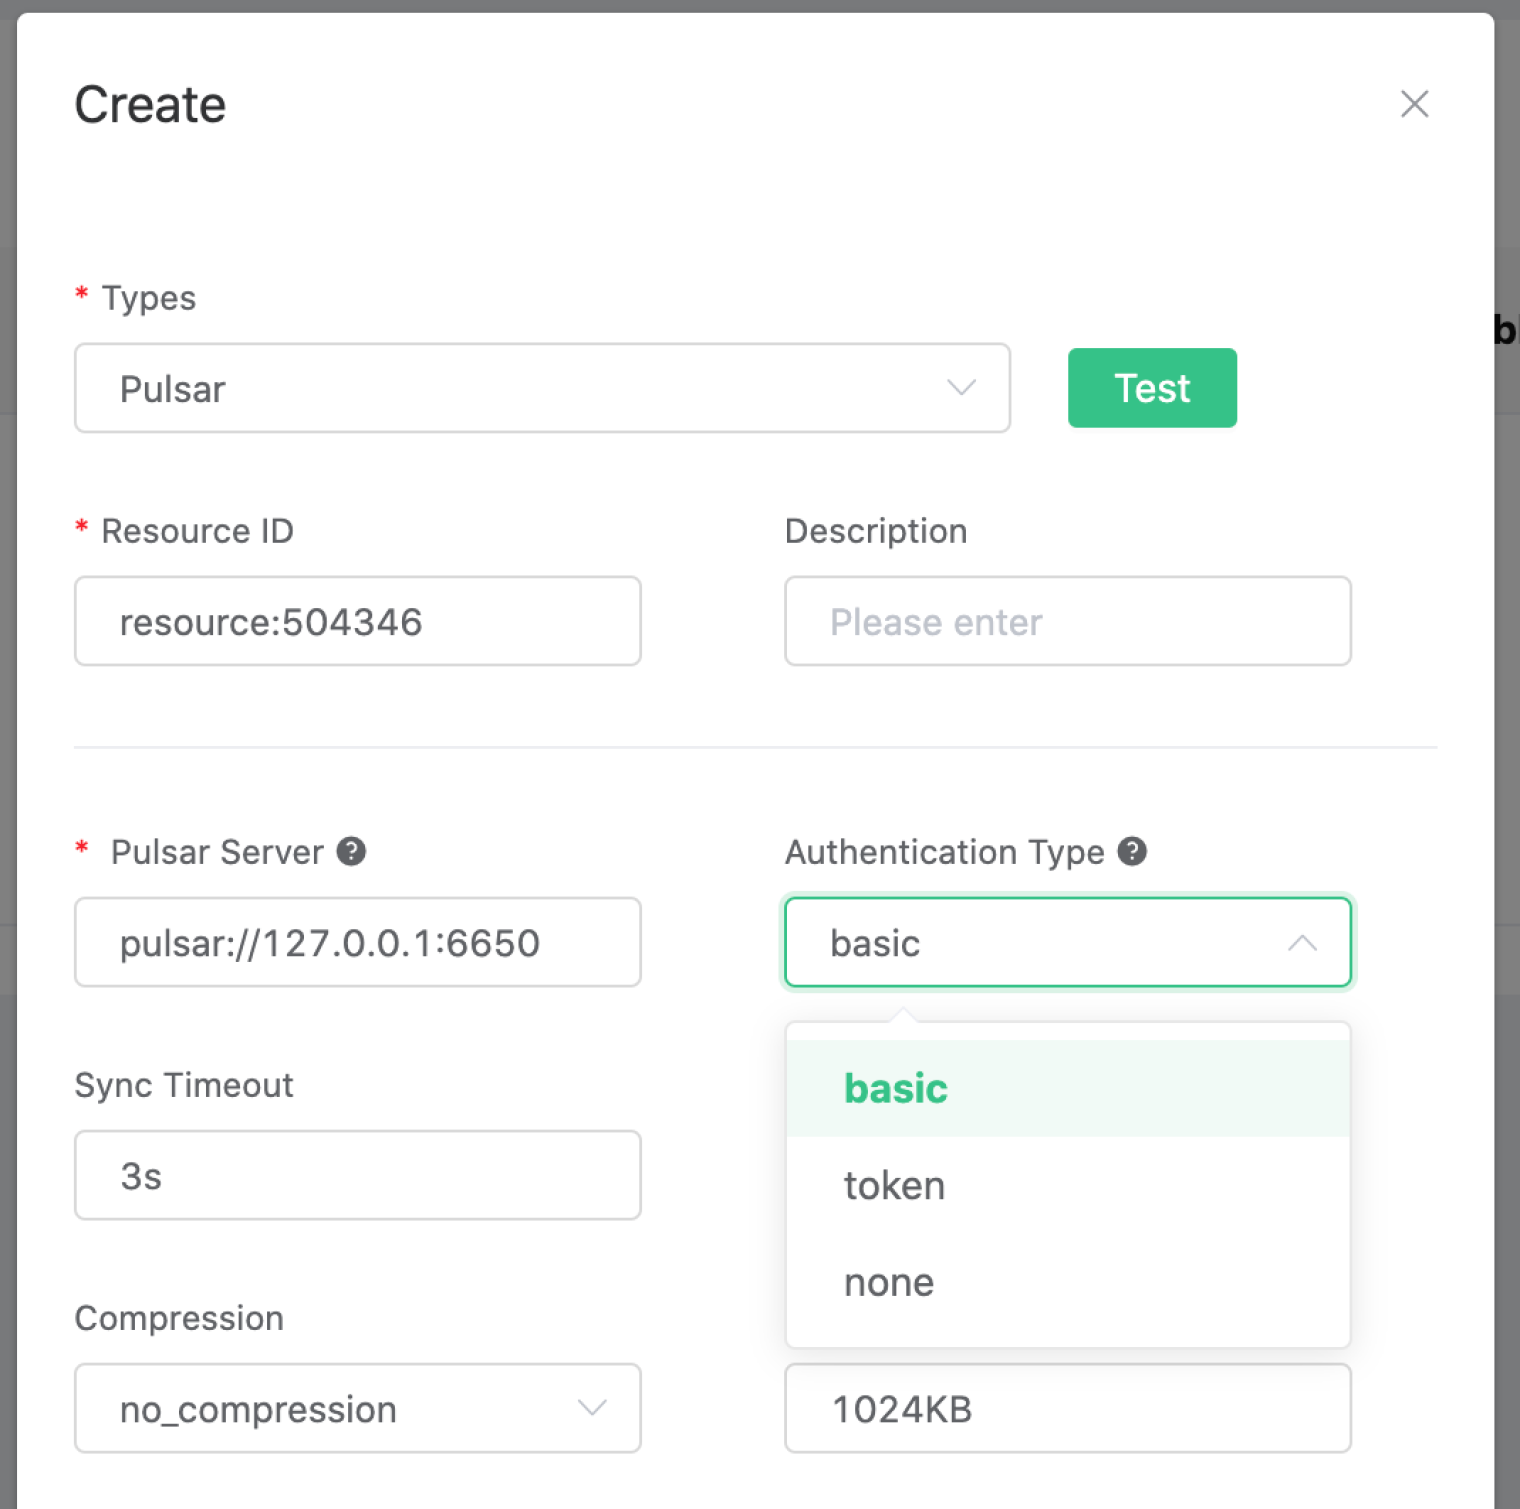Click the Resource ID label
1520x1509 pixels.
tap(198, 531)
